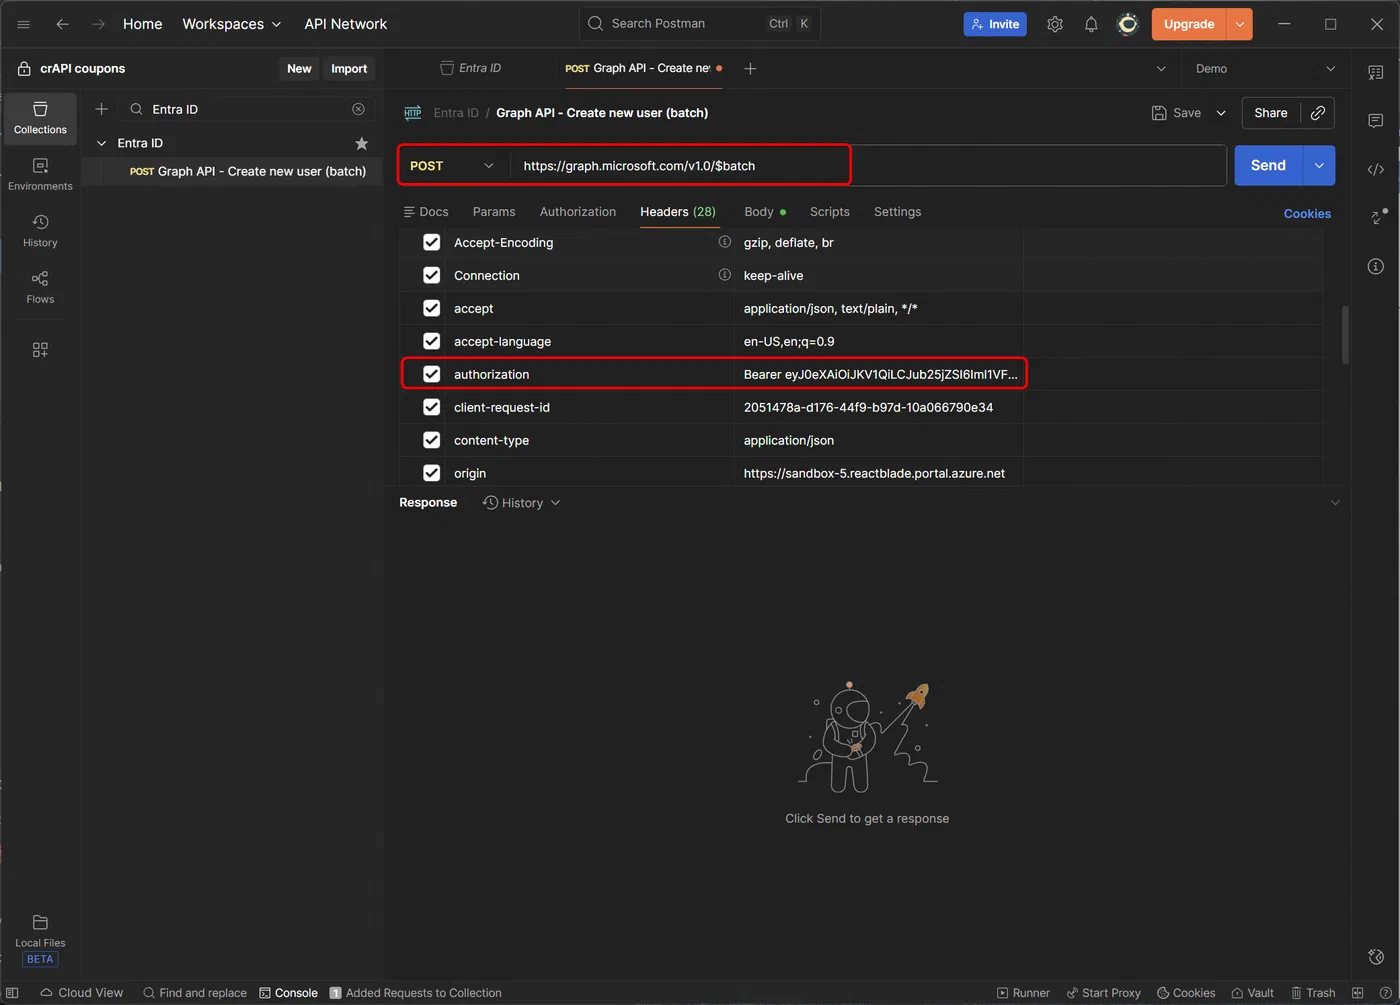Open the request info icon in right sidebar

(1376, 266)
